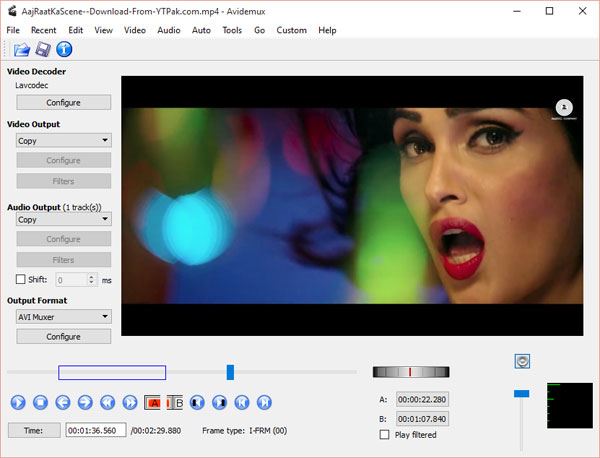Open the Video menu
Screen dimensions: 600x458
(135, 30)
